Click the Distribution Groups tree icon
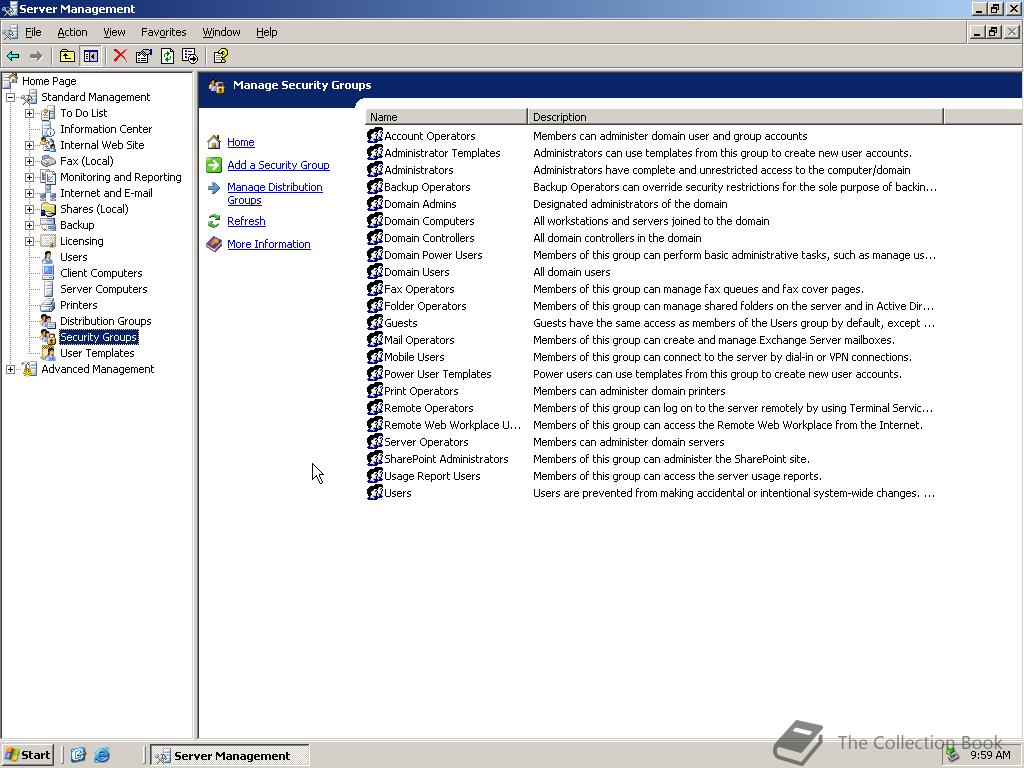 tap(48, 321)
